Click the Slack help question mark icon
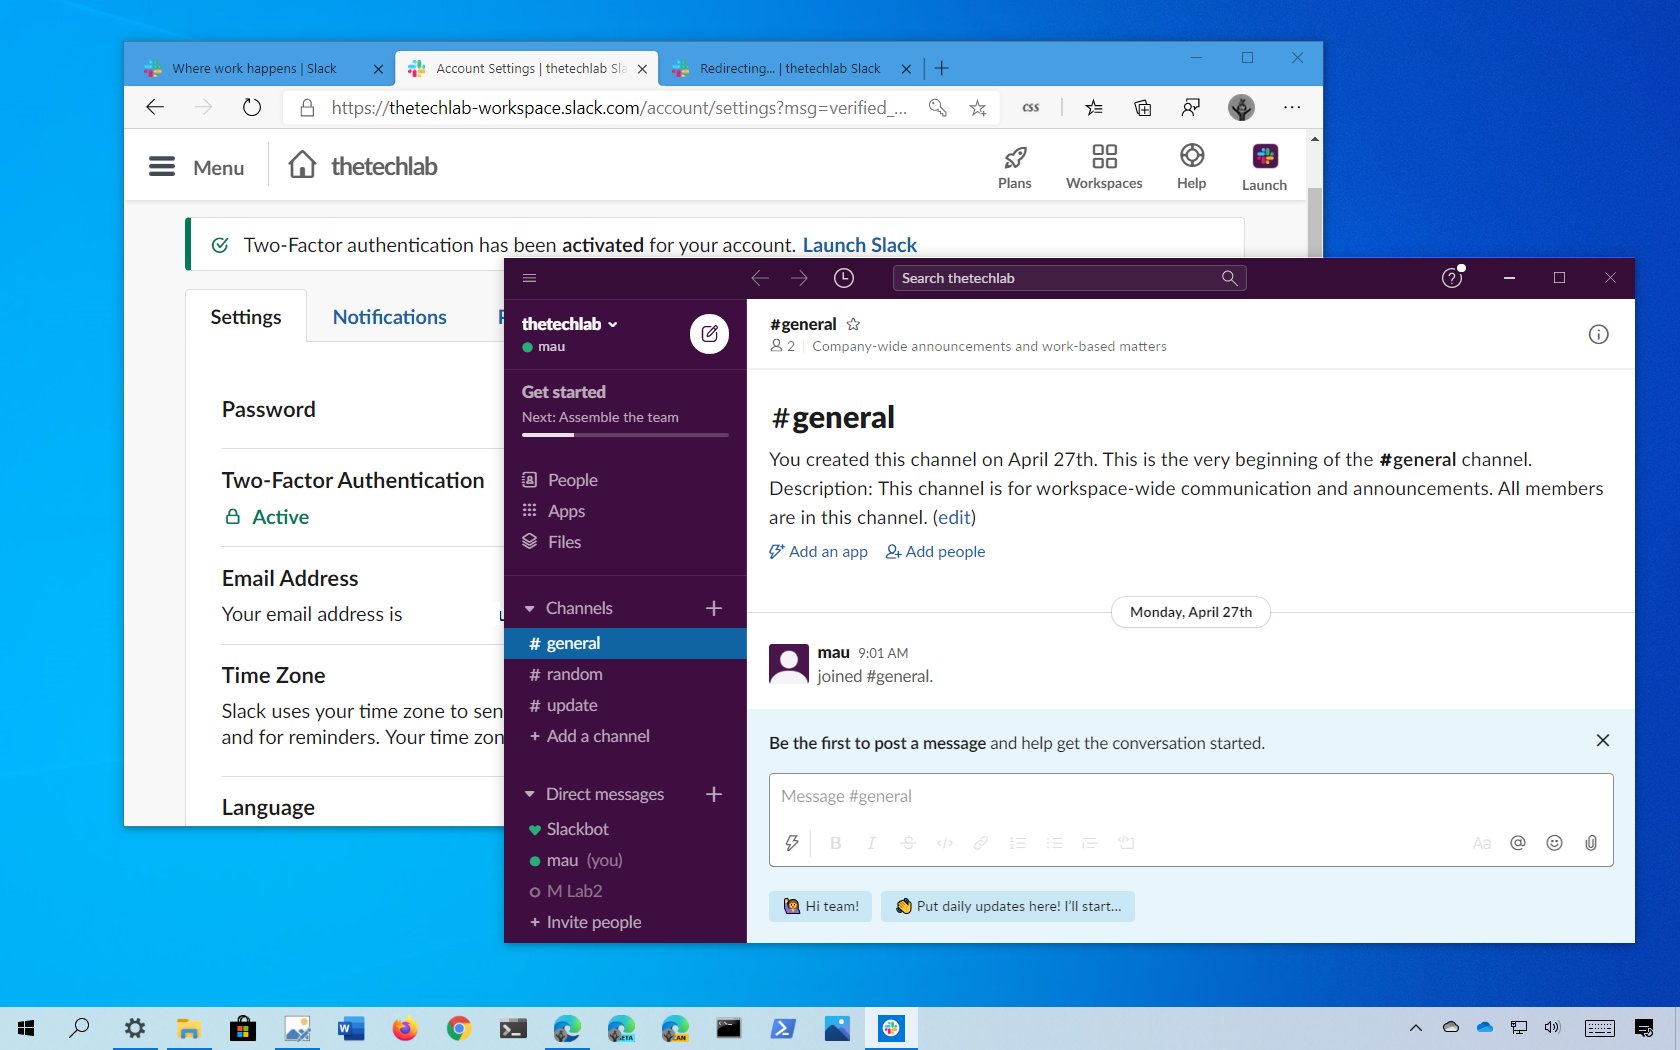 1452,278
